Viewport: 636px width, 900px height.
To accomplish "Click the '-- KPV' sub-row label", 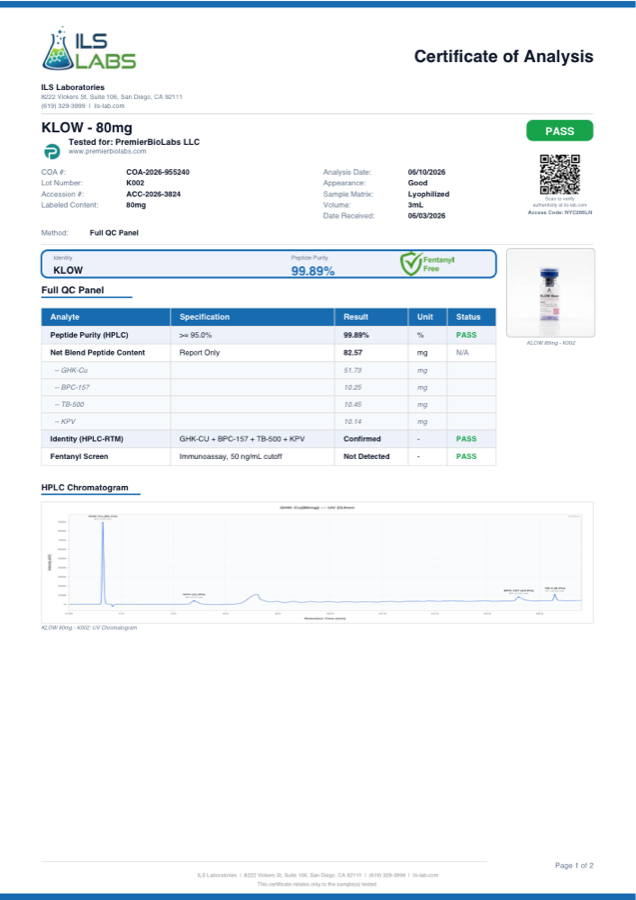I will pyautogui.click(x=65, y=422).
